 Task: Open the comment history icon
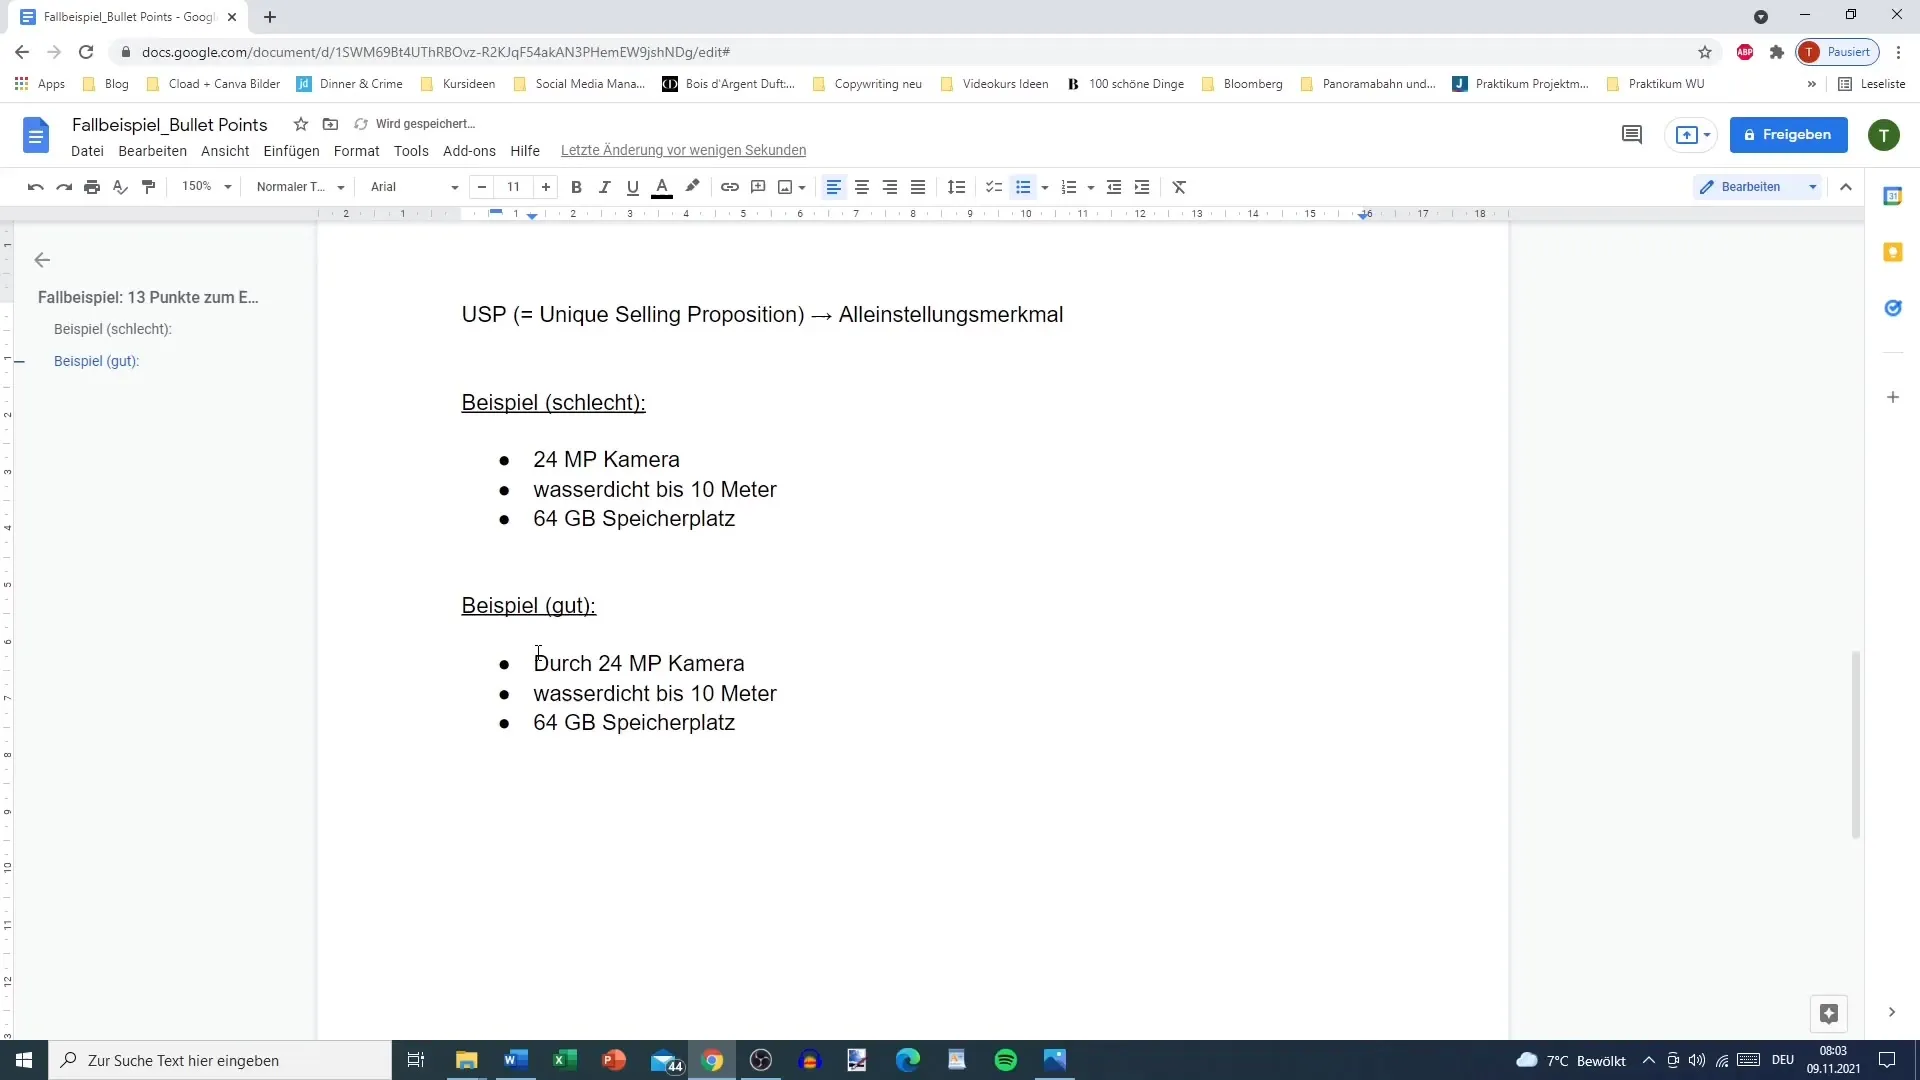click(x=1632, y=134)
